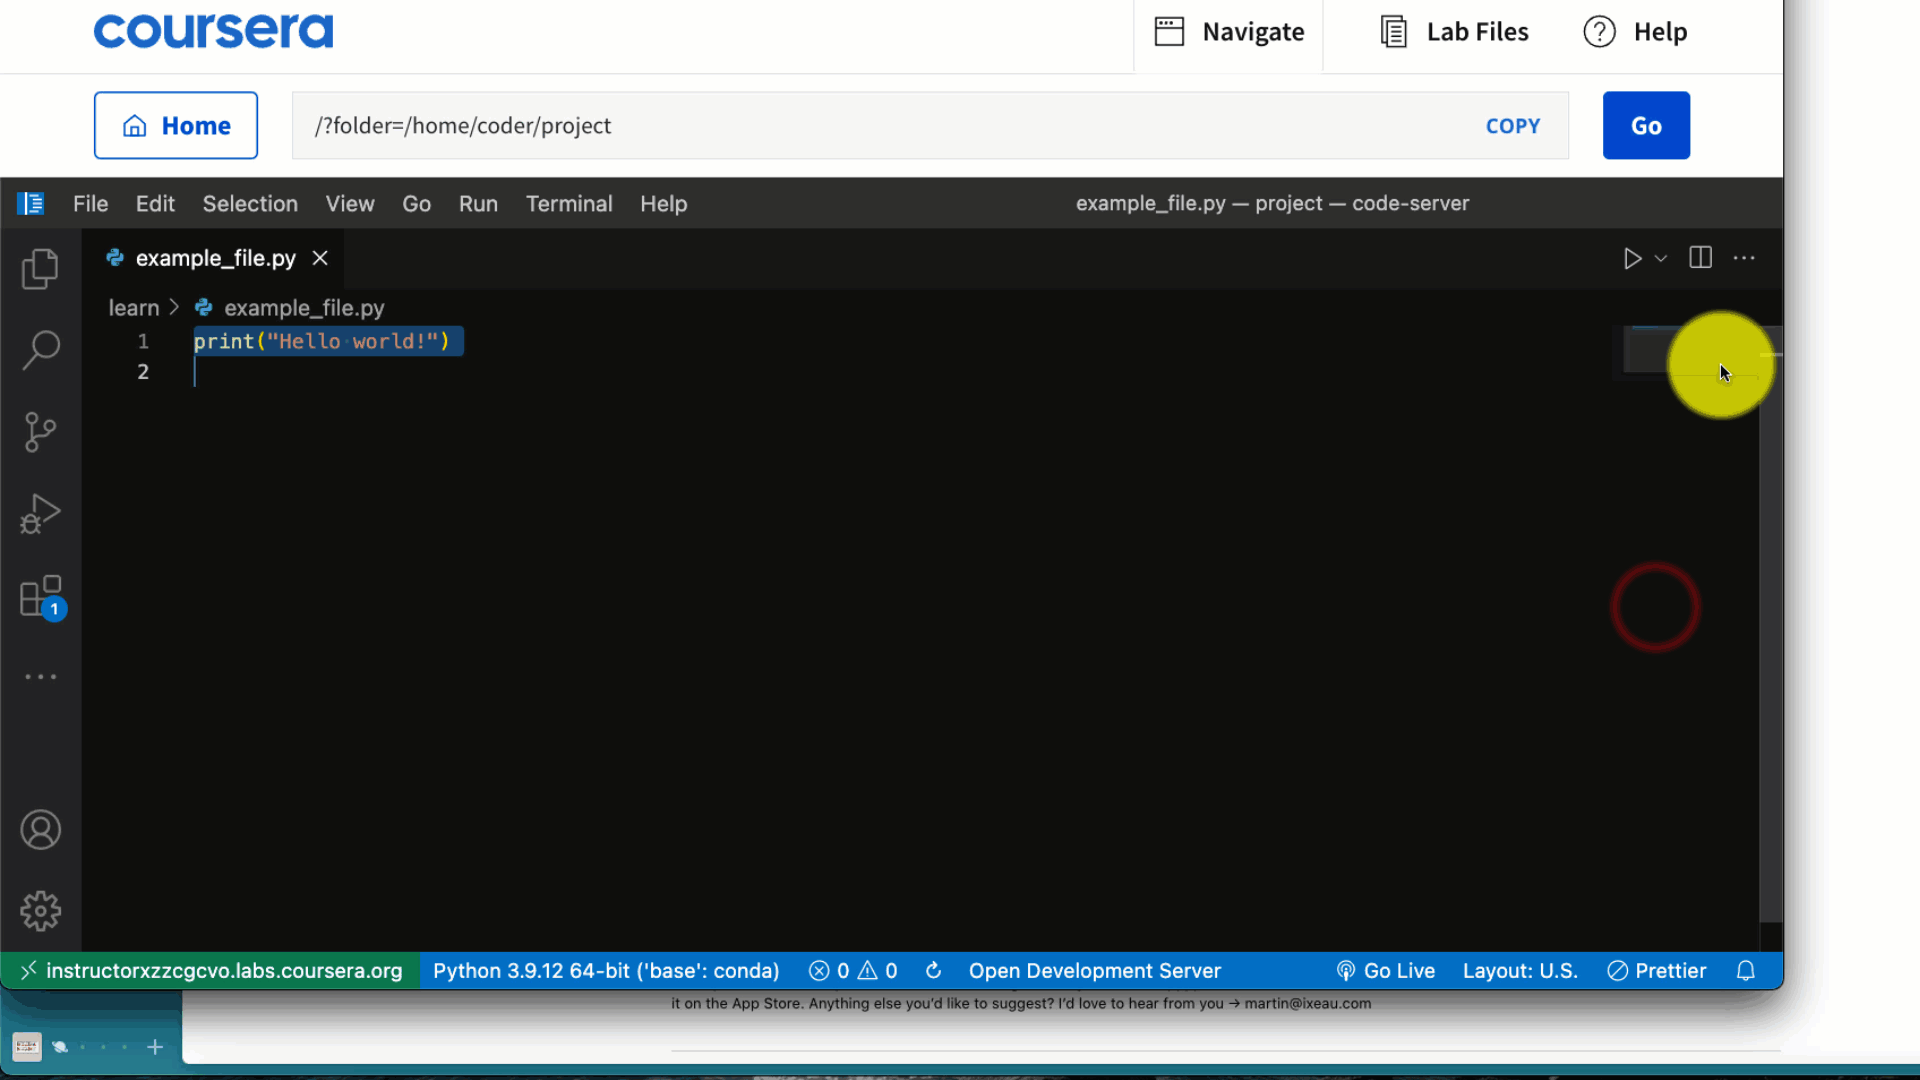Click the remote host indicator instructorxzzcgcvo.labs.coursera.org
The width and height of the screenshot is (1920, 1080).
(x=211, y=971)
